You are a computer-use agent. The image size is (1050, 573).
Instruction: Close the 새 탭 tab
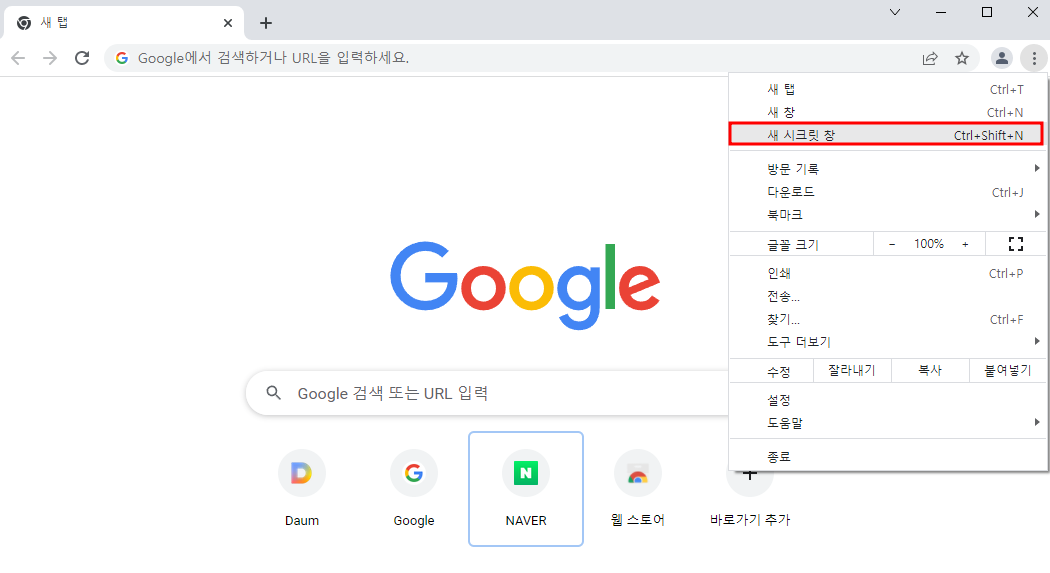(x=228, y=23)
